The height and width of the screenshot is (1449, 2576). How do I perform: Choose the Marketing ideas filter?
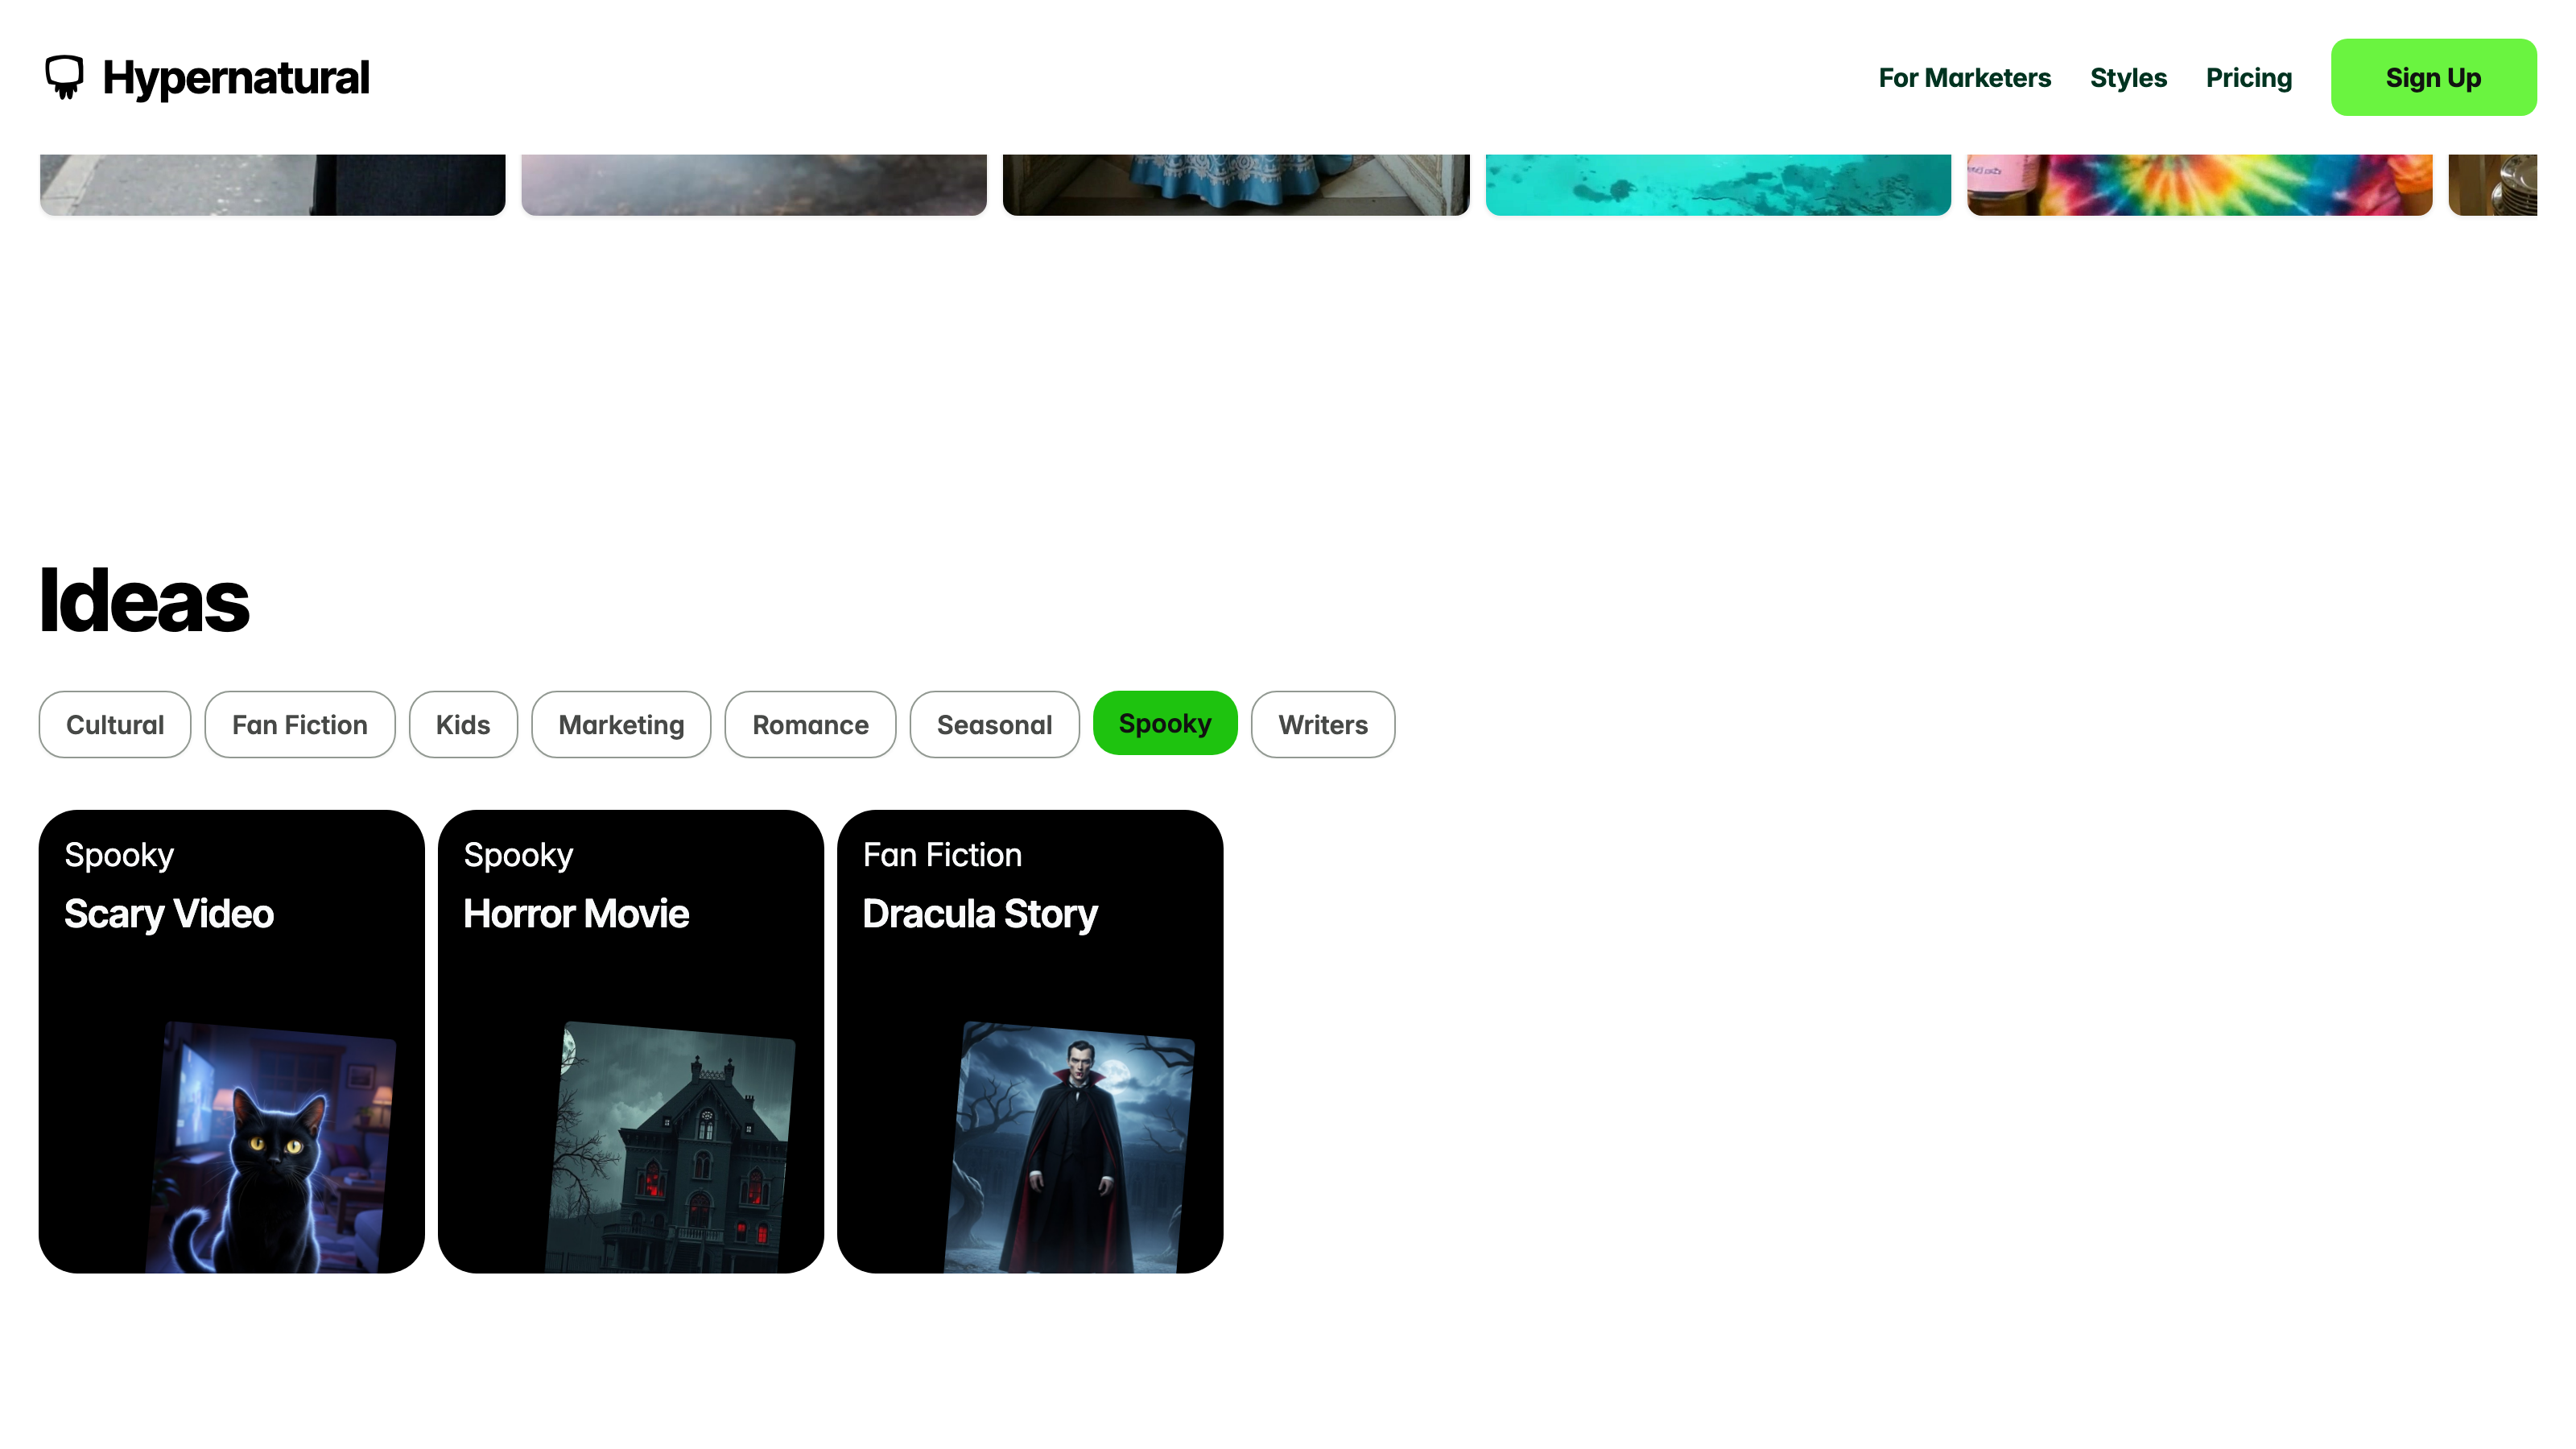click(621, 724)
